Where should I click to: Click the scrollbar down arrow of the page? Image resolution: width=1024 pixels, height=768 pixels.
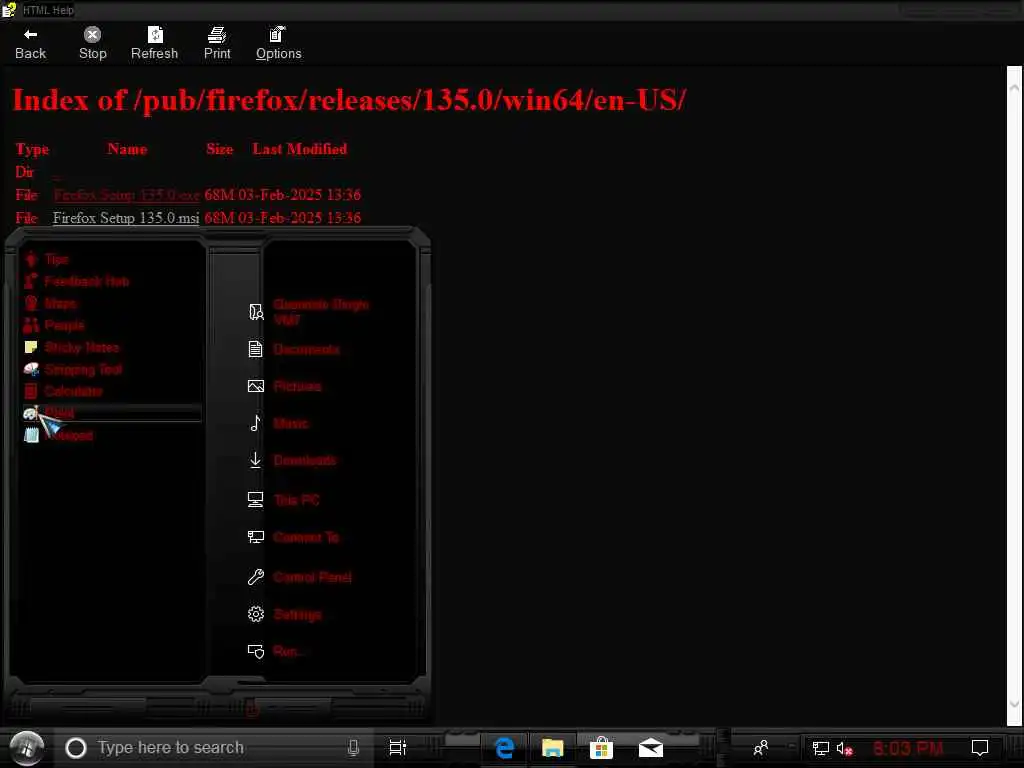click(1014, 704)
